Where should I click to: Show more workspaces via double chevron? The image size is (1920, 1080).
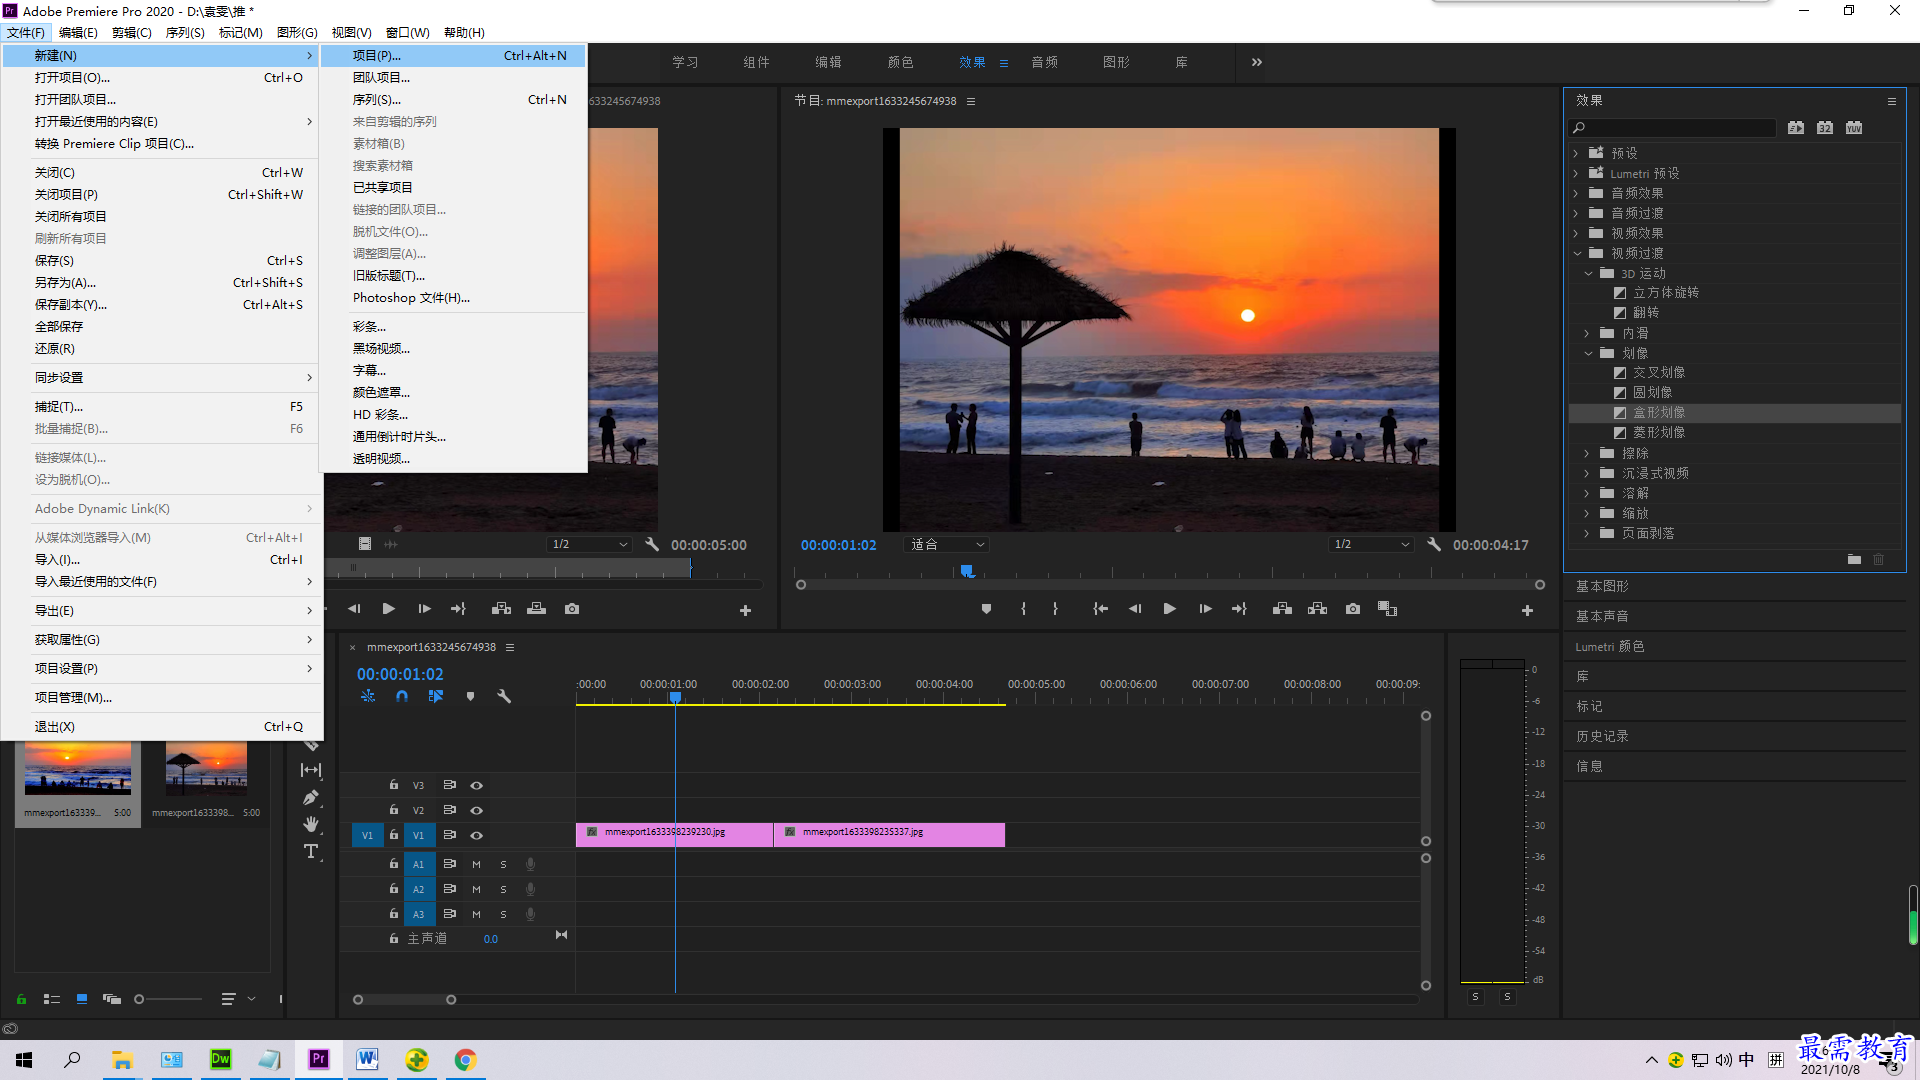click(1257, 62)
